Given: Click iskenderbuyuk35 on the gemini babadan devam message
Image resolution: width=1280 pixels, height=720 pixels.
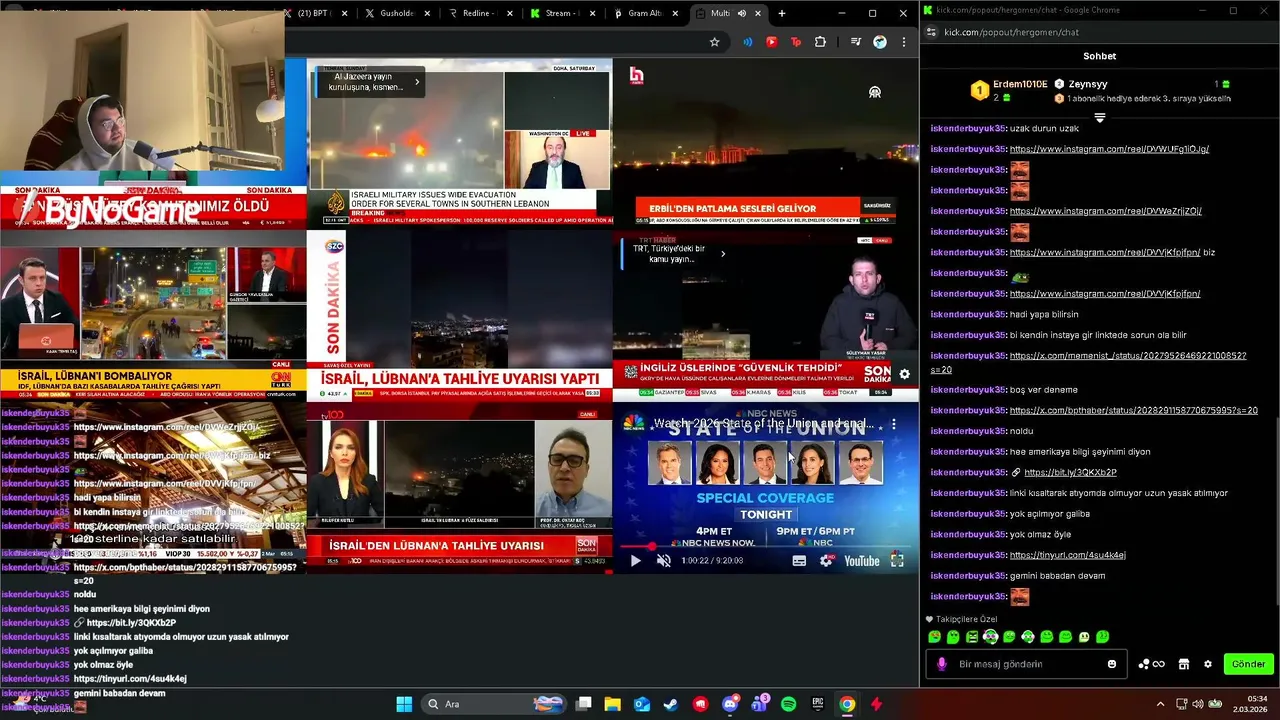Looking at the screenshot, I should click(967, 576).
